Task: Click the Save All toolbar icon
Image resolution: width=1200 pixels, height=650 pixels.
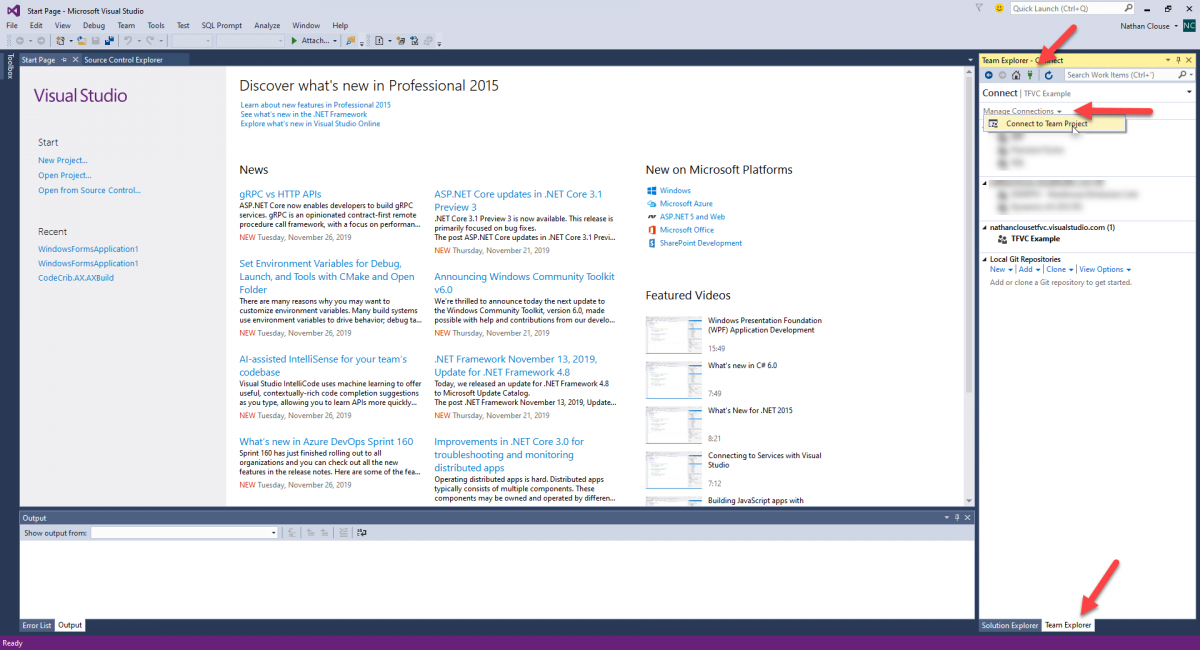Action: click(107, 41)
